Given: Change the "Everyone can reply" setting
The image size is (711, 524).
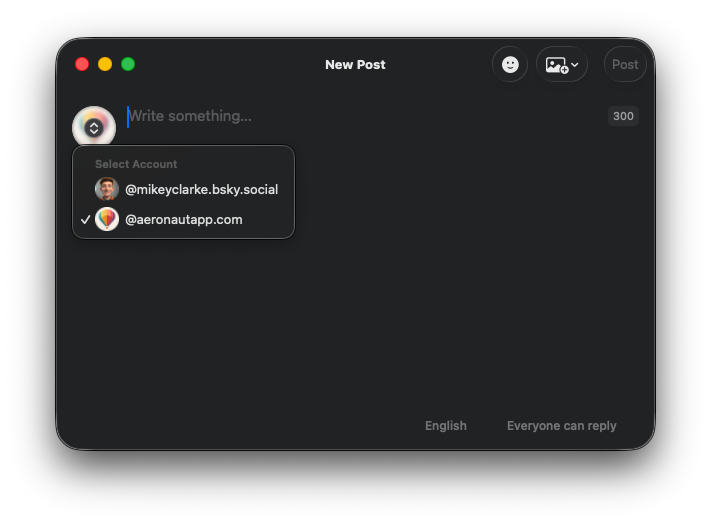Looking at the screenshot, I should [561, 425].
